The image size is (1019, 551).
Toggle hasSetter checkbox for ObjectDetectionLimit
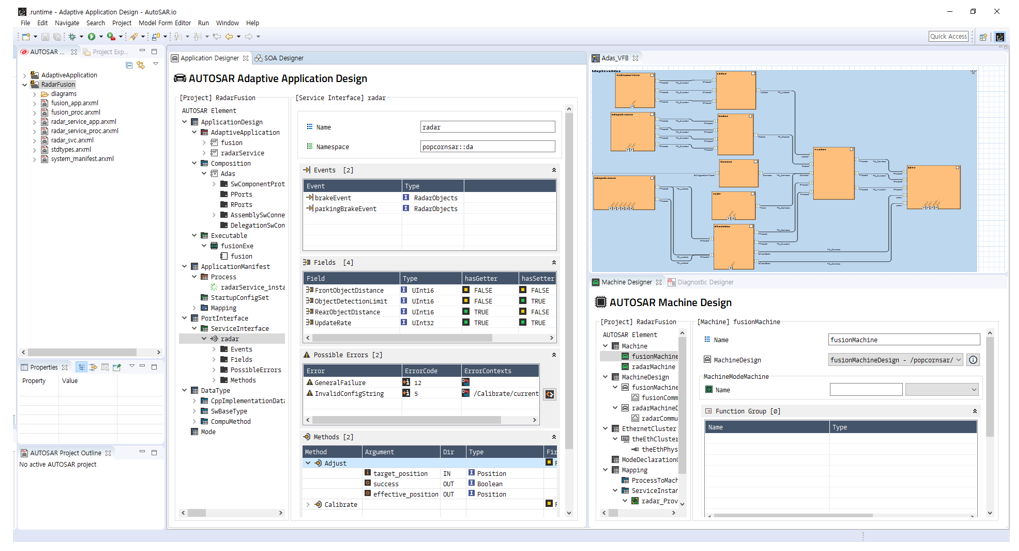(x=523, y=301)
